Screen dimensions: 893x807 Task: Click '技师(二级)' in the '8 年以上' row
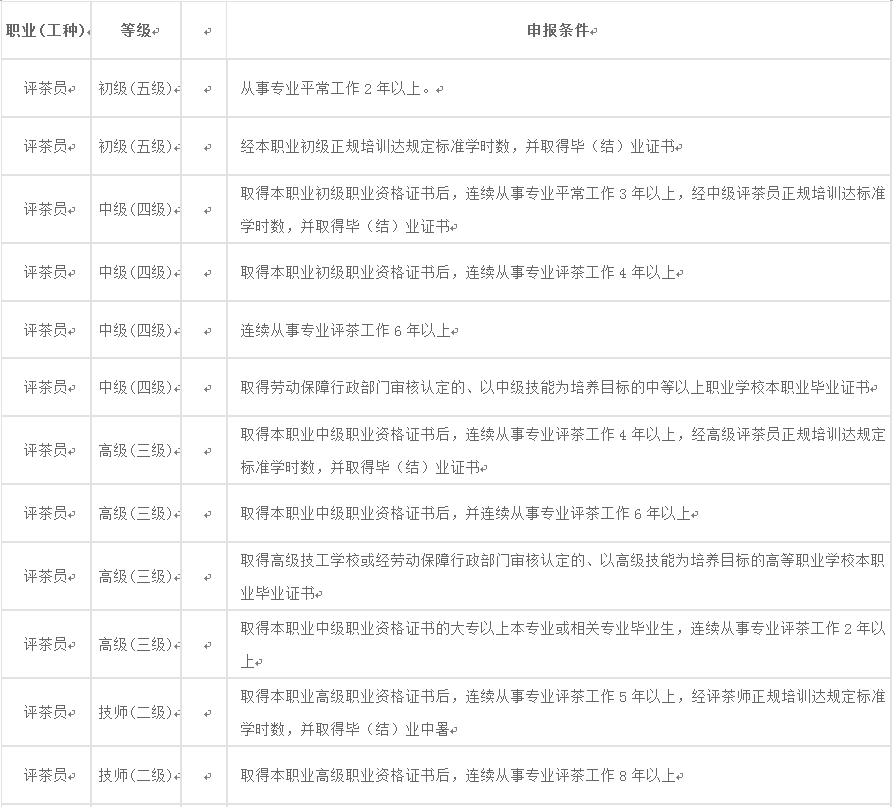coord(136,775)
